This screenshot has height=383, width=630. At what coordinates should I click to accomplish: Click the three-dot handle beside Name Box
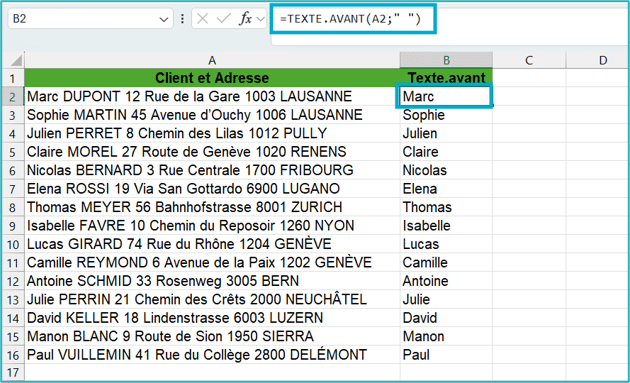coord(182,19)
